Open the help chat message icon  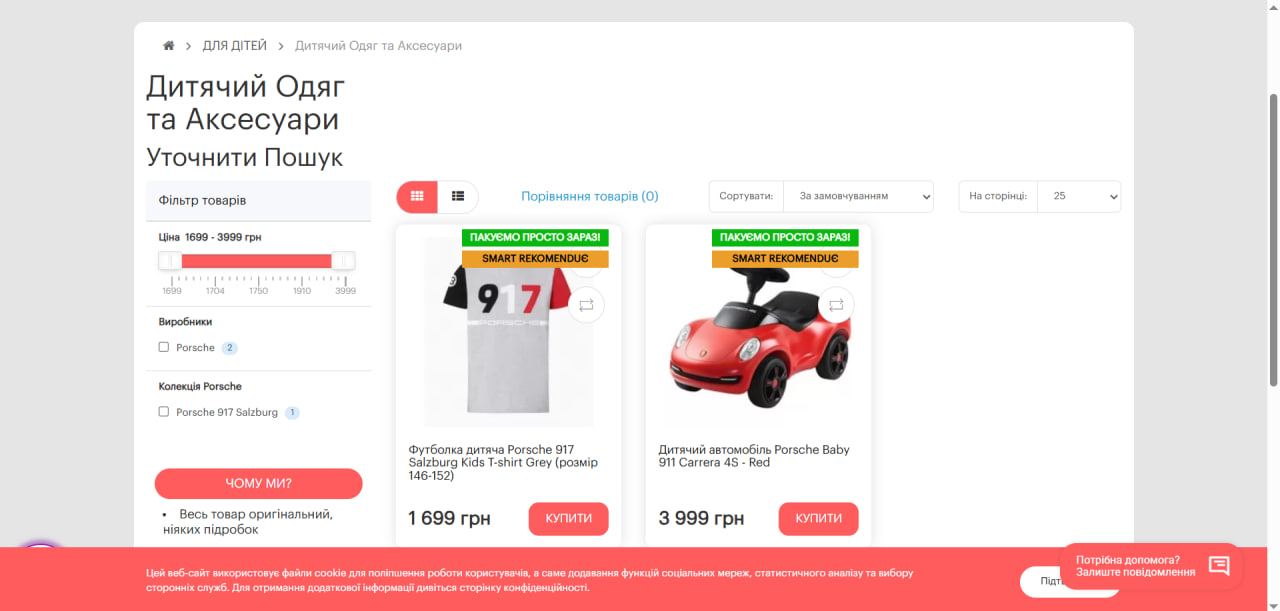(x=1219, y=566)
